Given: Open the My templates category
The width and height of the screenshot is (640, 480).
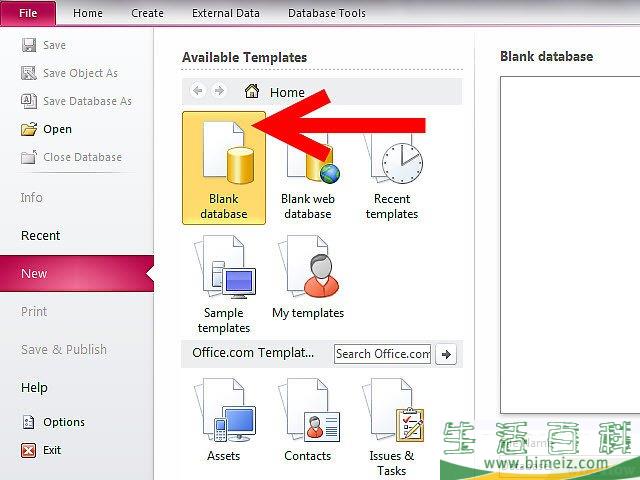Looking at the screenshot, I should (x=308, y=278).
